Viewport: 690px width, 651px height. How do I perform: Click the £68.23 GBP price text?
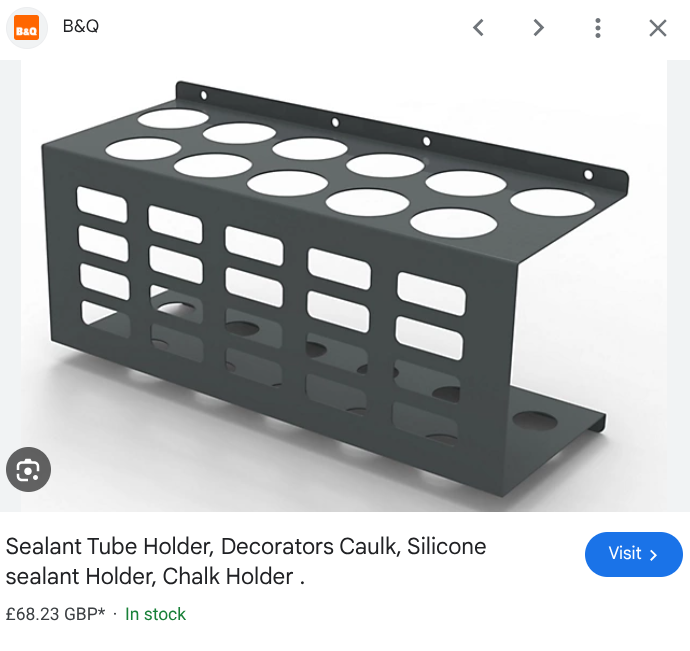pyautogui.click(x=51, y=614)
